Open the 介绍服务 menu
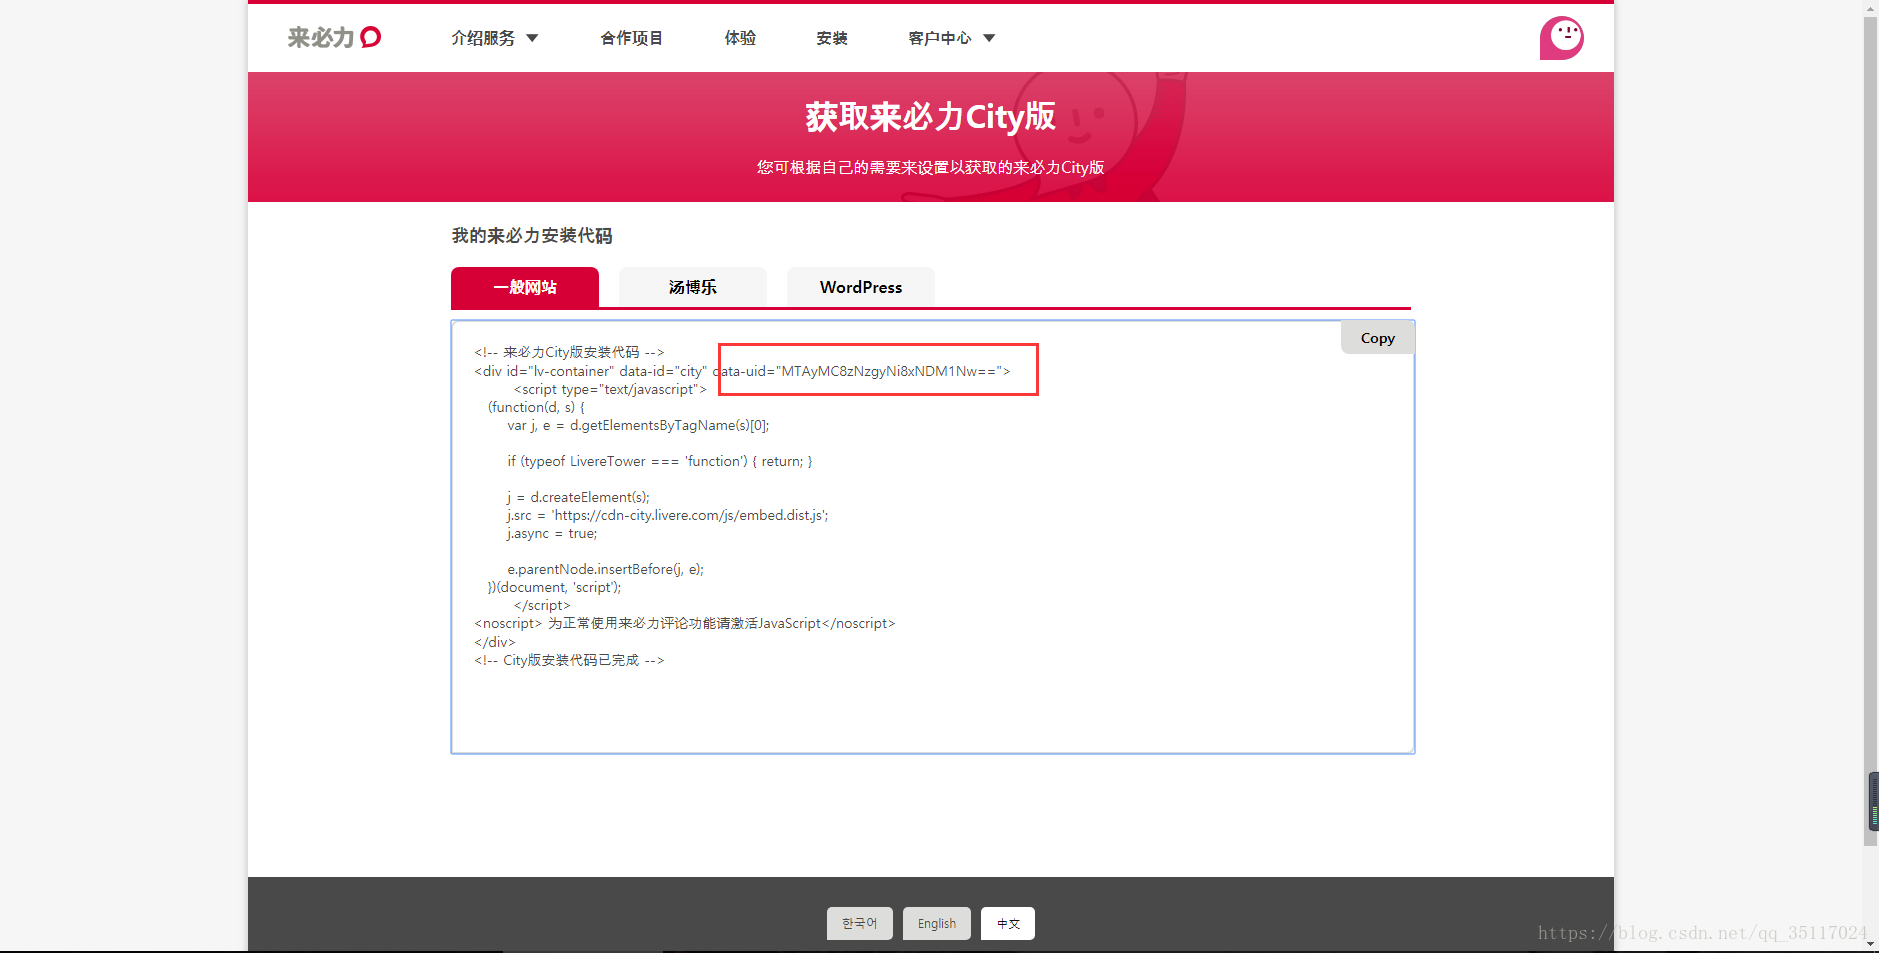The height and width of the screenshot is (953, 1879). (x=483, y=38)
